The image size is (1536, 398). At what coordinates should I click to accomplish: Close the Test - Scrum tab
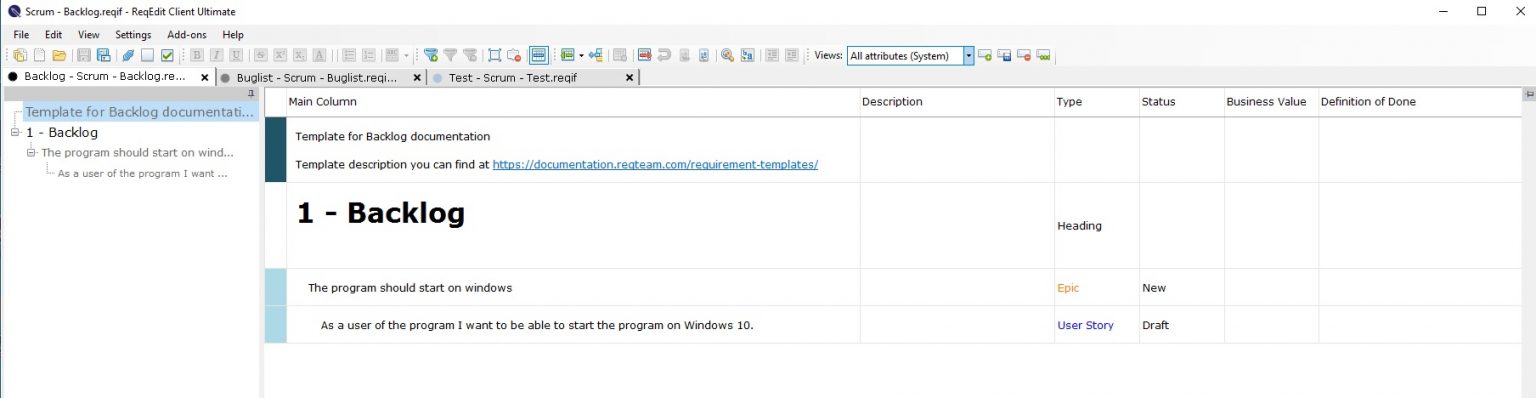[x=629, y=77]
